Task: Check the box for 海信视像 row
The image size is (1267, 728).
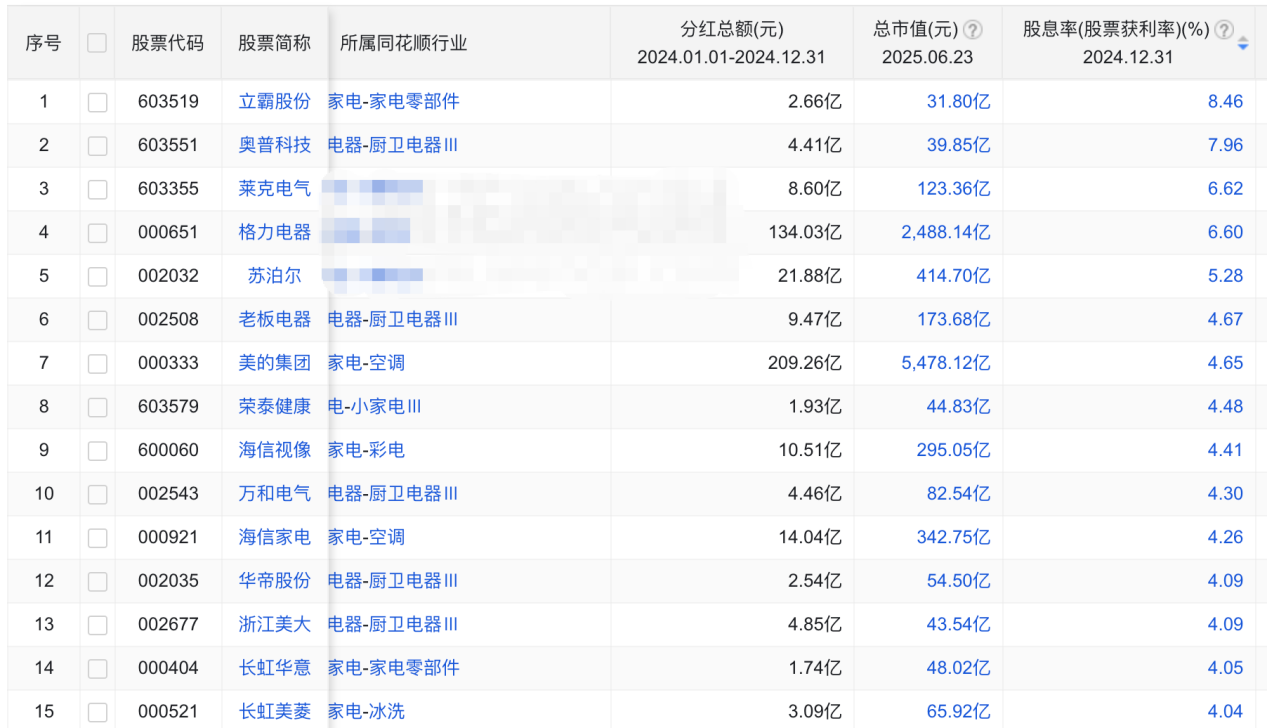Action: pyautogui.click(x=97, y=451)
